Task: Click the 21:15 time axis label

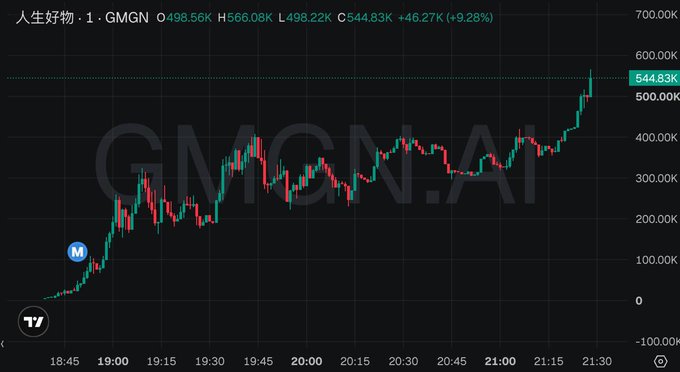Action: click(x=549, y=361)
